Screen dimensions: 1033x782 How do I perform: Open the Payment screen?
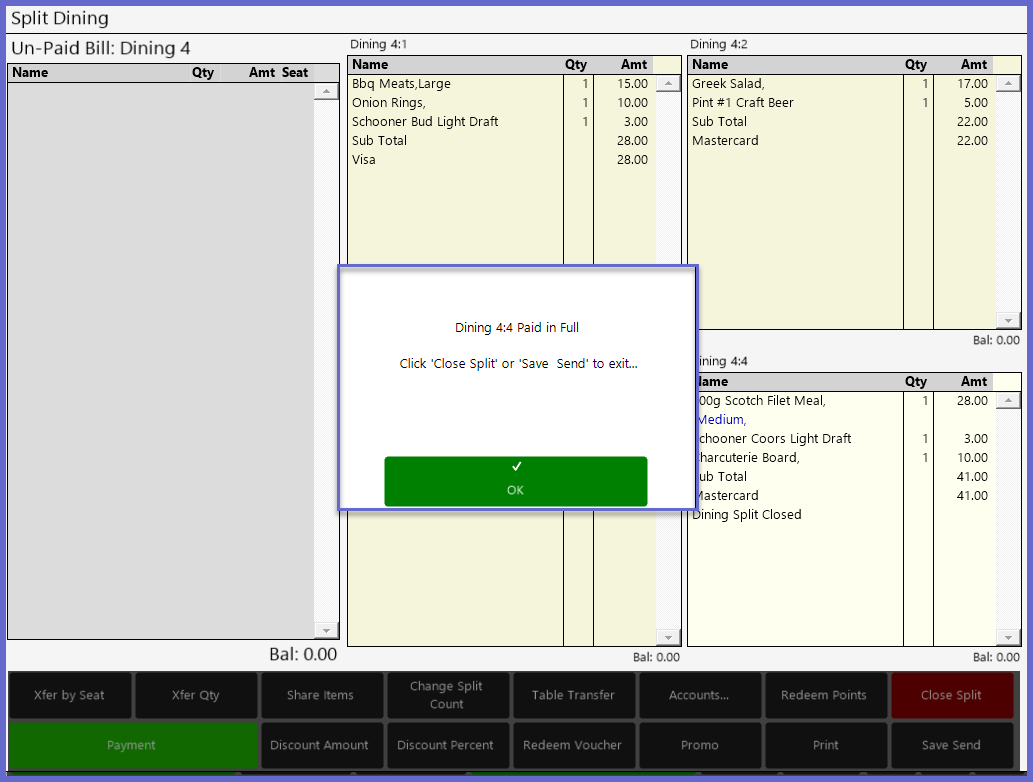click(x=132, y=745)
